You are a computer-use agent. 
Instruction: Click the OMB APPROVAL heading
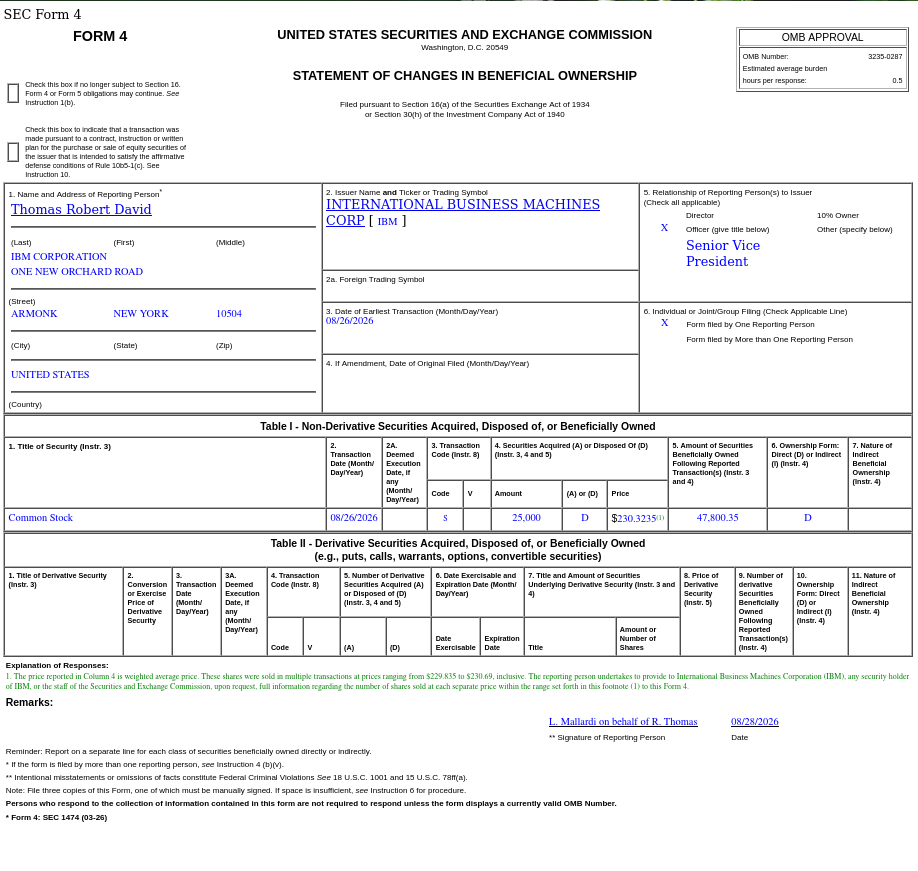822,37
